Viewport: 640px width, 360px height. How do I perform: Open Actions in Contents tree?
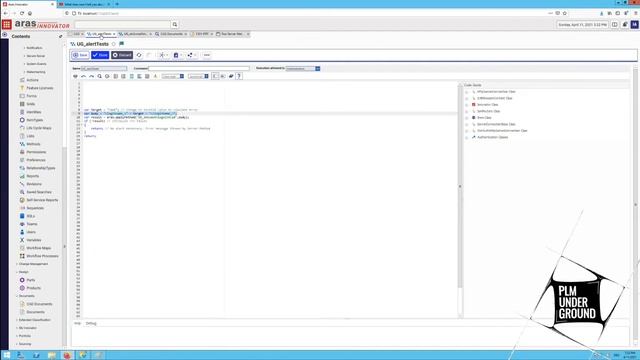tap(32, 80)
